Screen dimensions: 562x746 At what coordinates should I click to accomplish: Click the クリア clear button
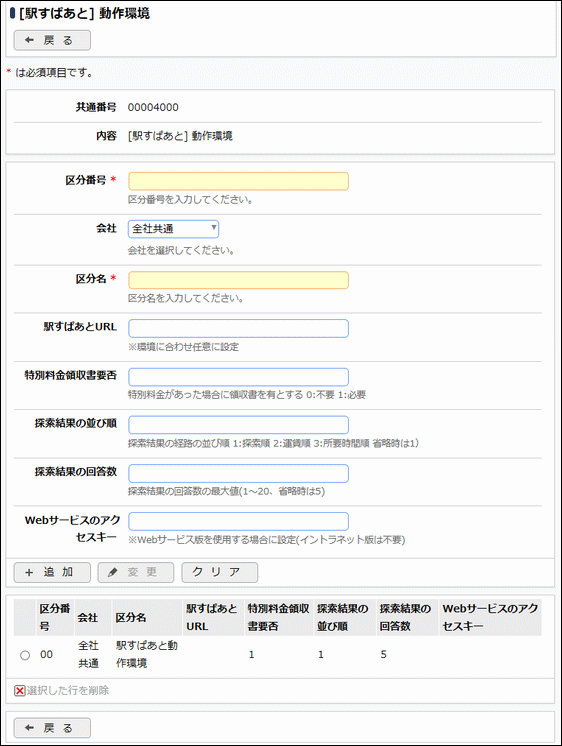(x=219, y=572)
